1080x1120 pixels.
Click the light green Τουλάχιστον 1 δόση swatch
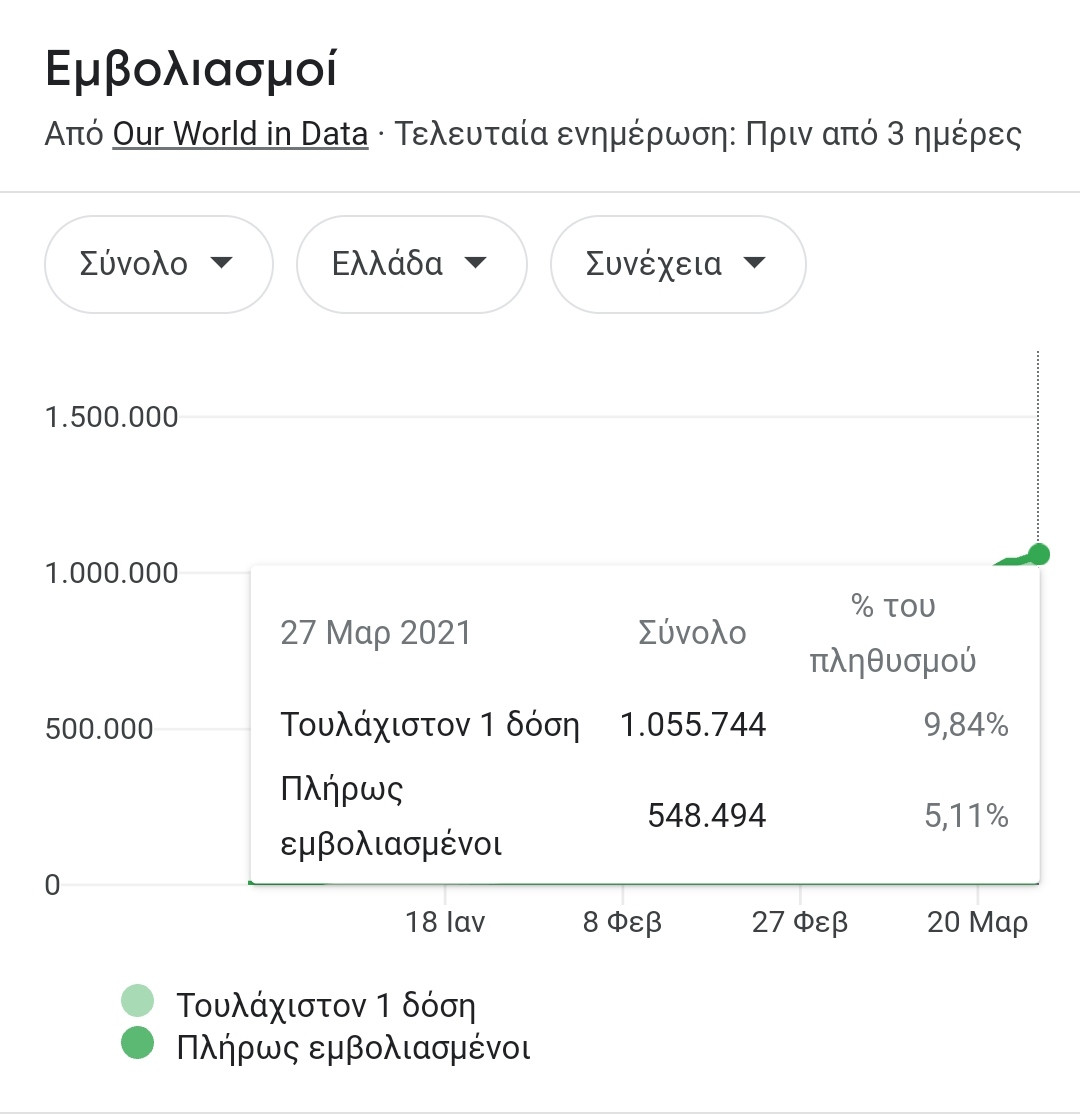[137, 1000]
